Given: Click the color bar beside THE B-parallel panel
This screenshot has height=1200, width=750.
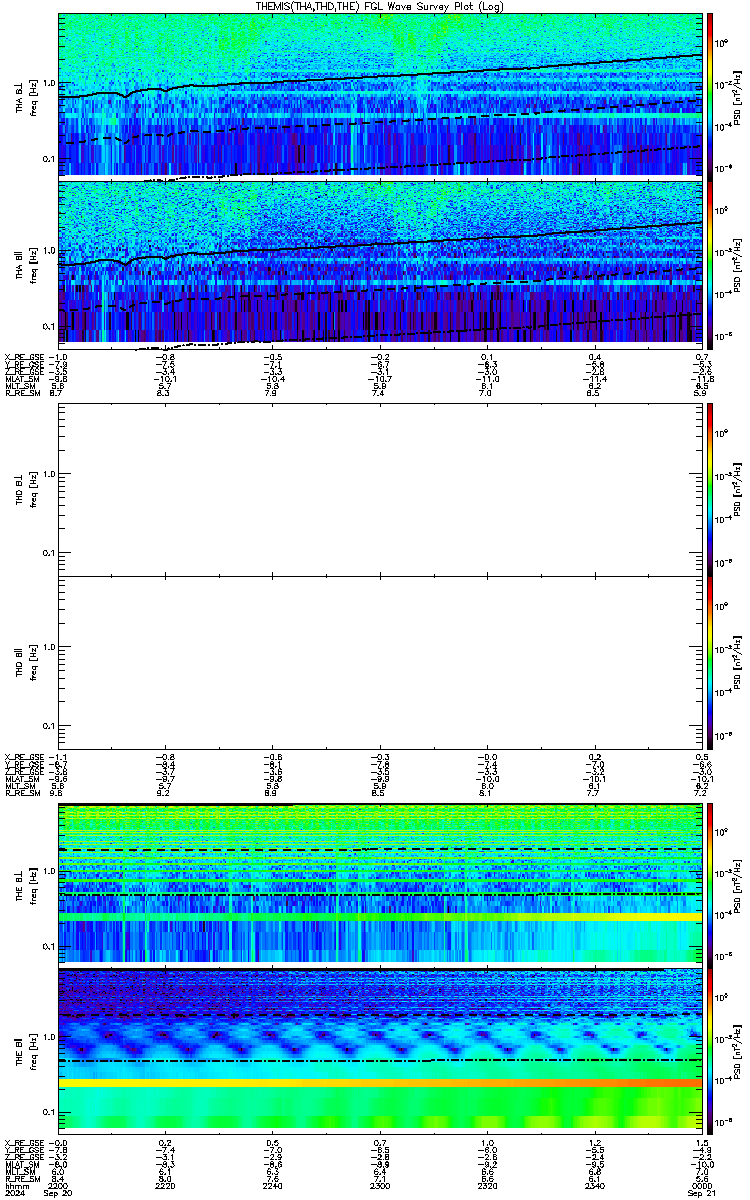Looking at the screenshot, I should click(x=710, y=1048).
